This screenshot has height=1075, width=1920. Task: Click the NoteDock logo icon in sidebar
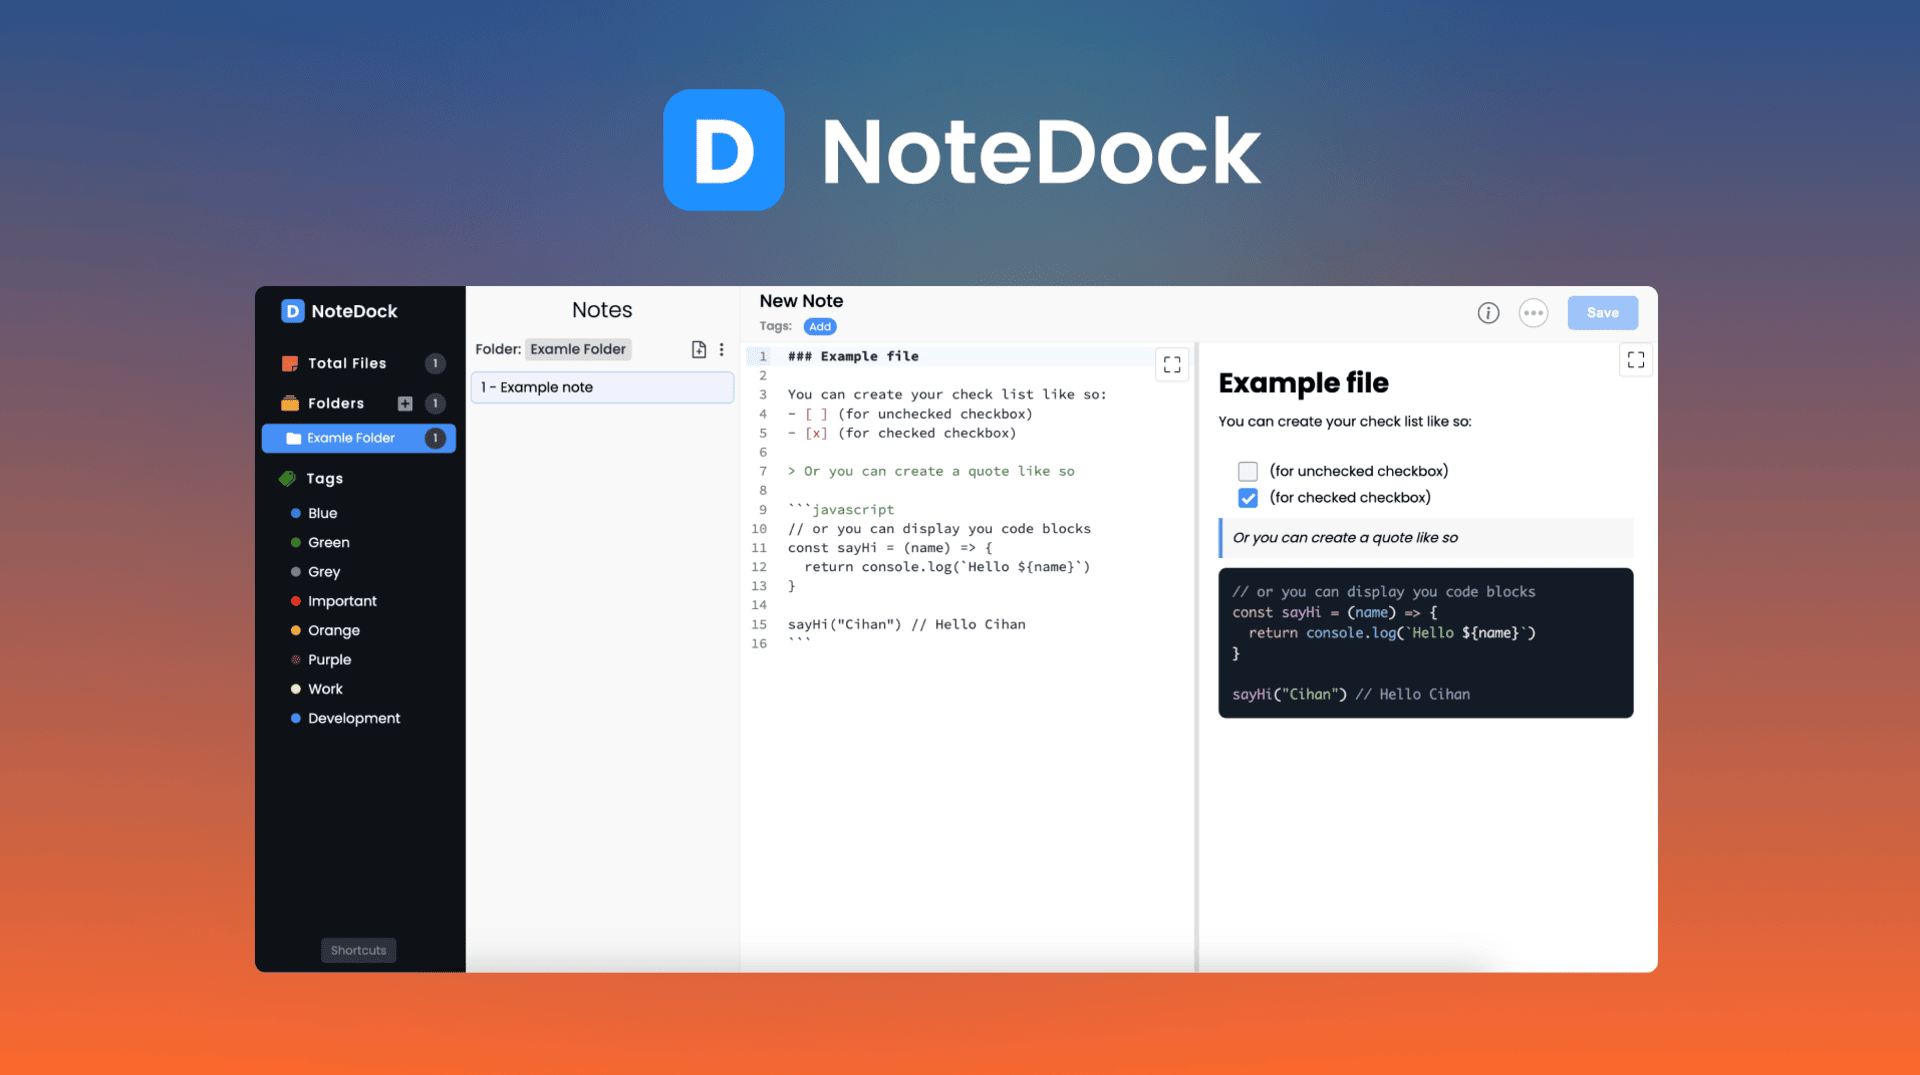pyautogui.click(x=291, y=311)
